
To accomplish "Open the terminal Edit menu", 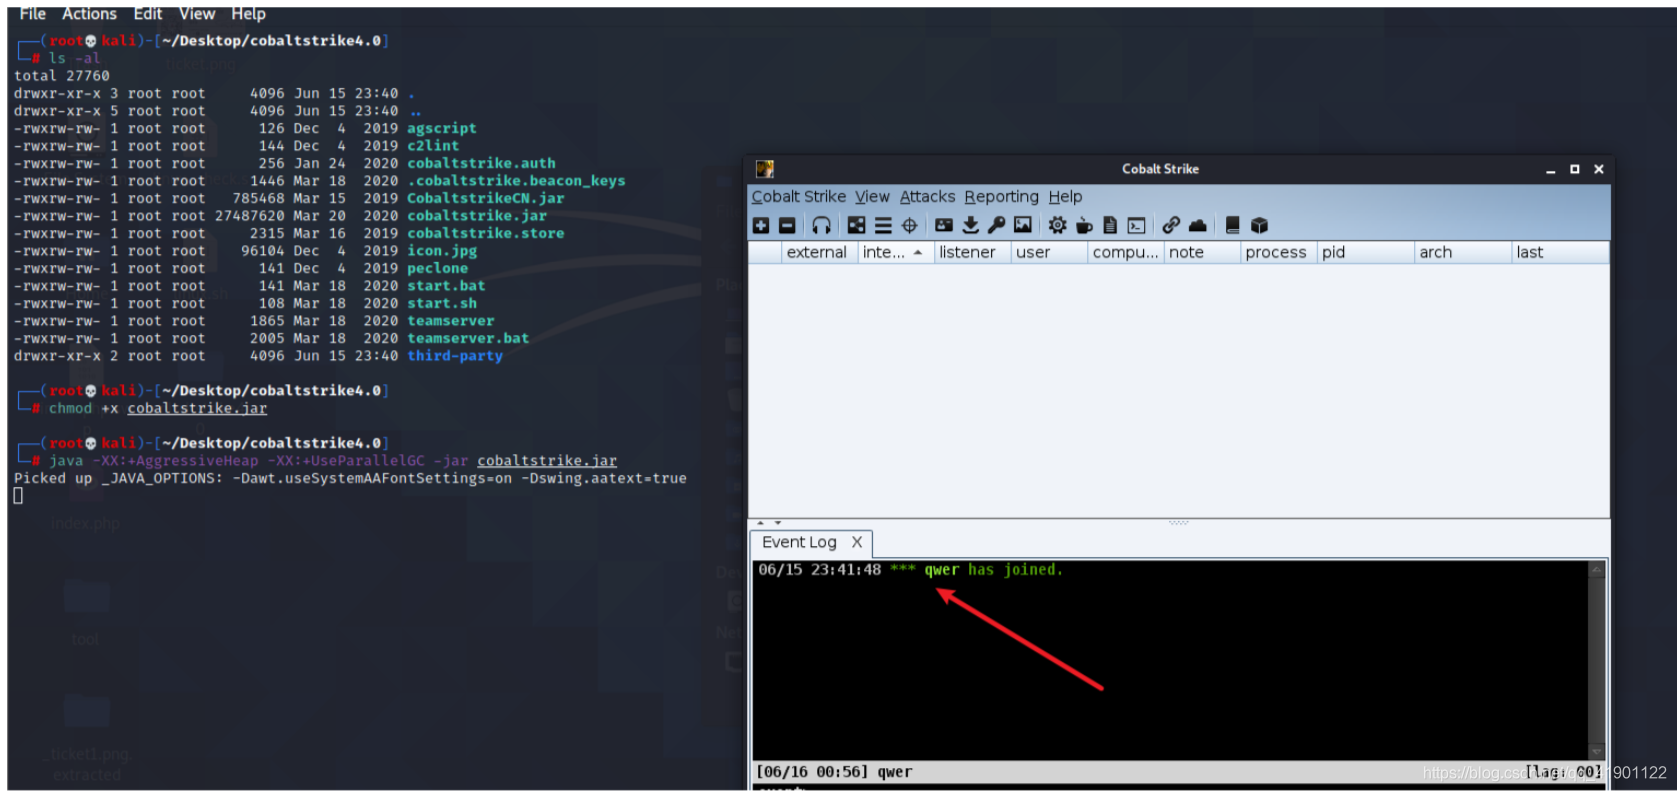I will (148, 14).
